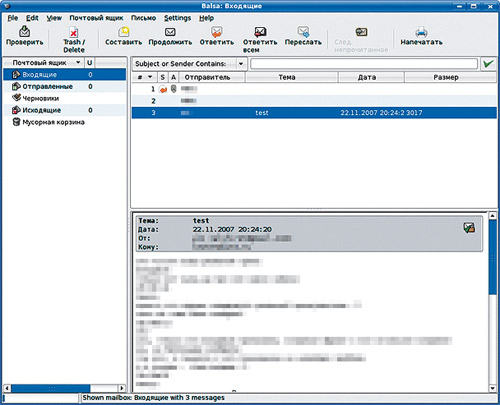
Task: Click the Входящие folder icon
Action: pos(16,74)
